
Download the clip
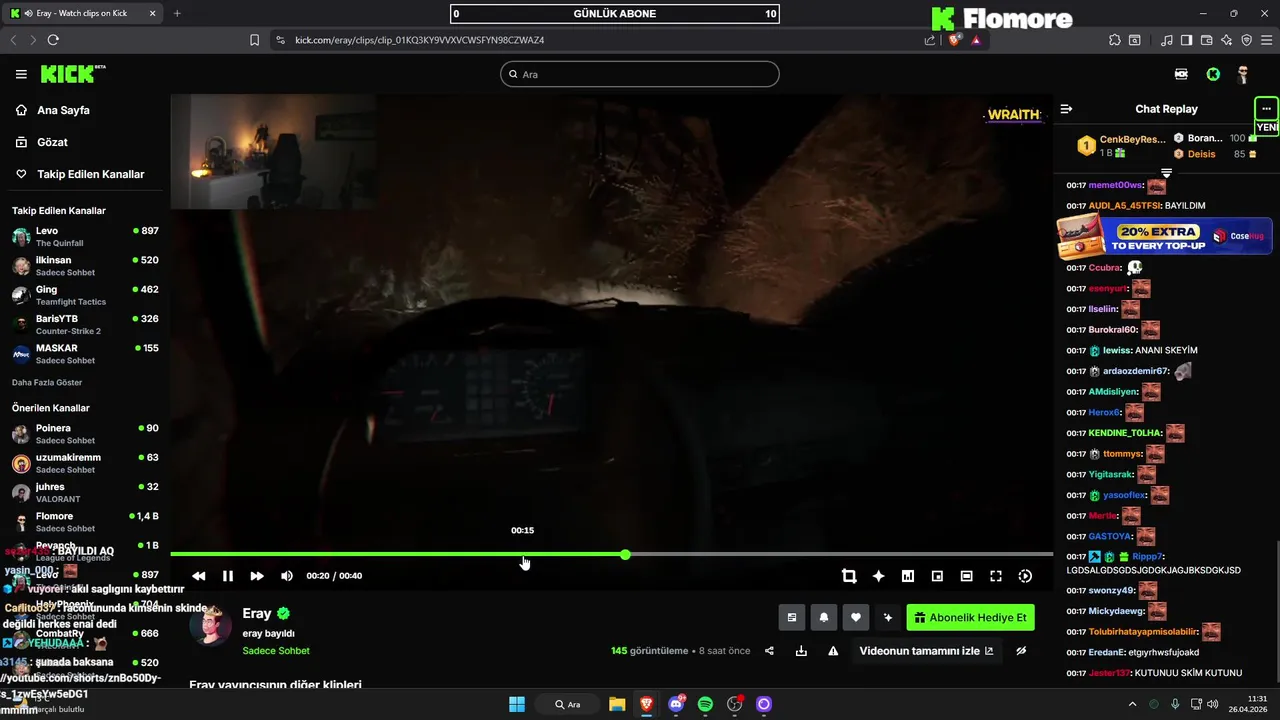click(x=801, y=651)
